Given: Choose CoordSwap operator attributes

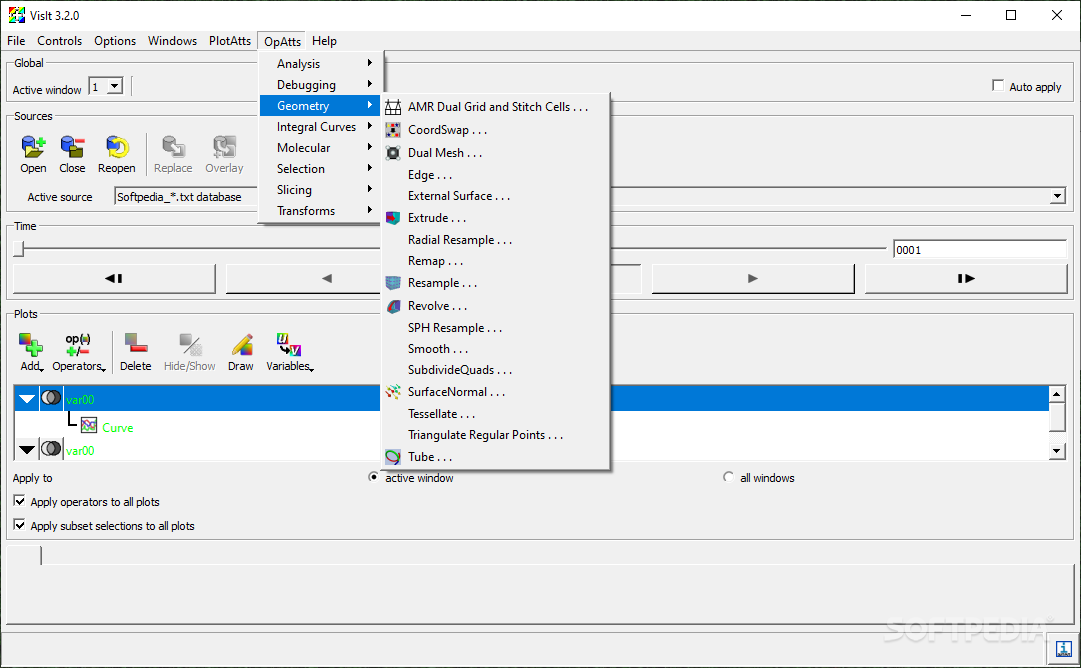Looking at the screenshot, I should [495, 130].
